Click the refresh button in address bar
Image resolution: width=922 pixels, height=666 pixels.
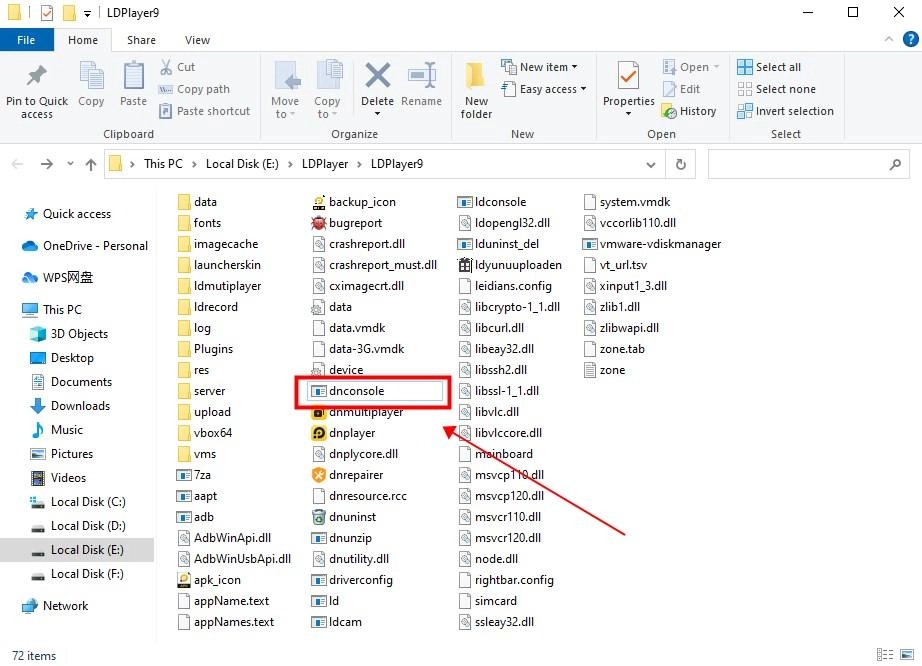point(680,165)
